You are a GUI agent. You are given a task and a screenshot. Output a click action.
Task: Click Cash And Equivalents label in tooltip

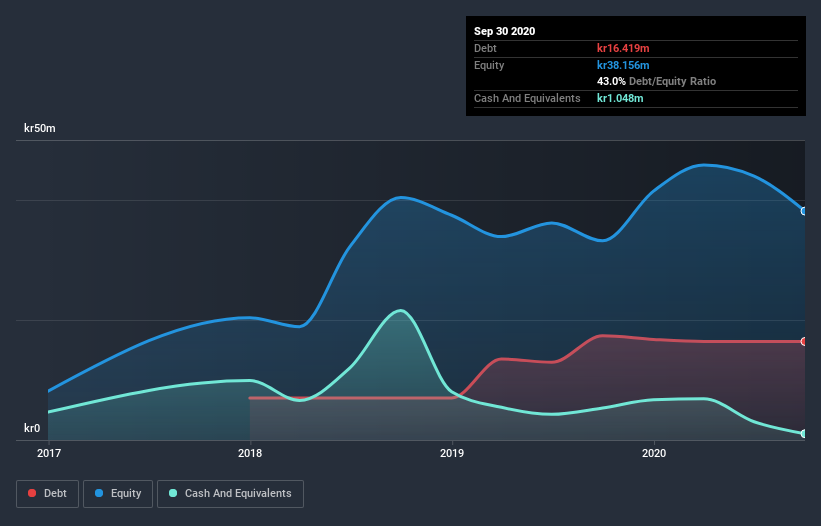(527, 98)
